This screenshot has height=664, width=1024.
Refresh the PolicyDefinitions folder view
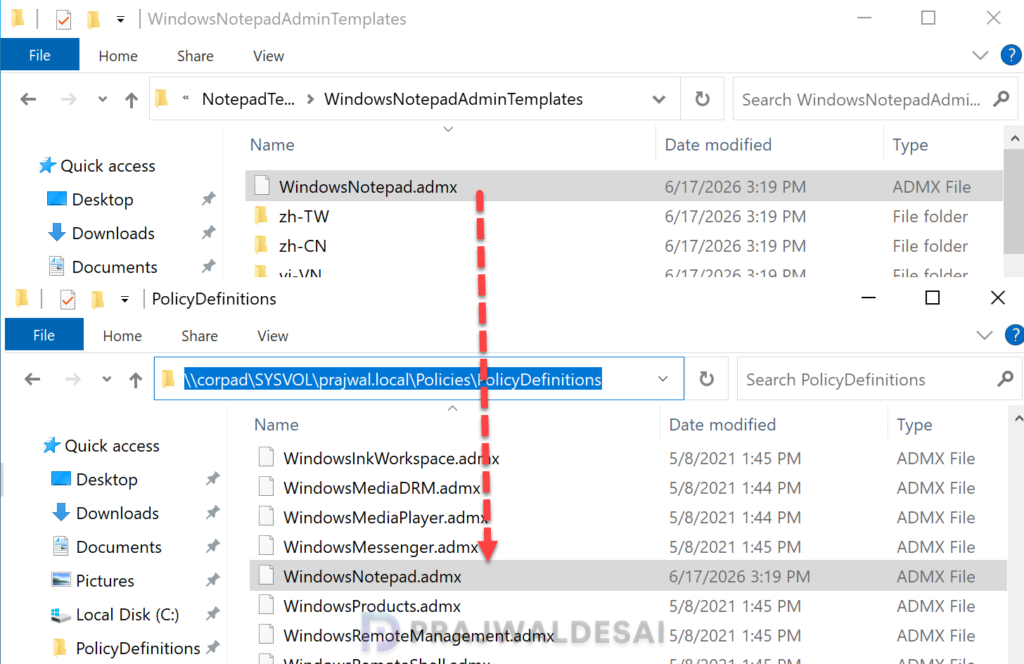point(707,379)
